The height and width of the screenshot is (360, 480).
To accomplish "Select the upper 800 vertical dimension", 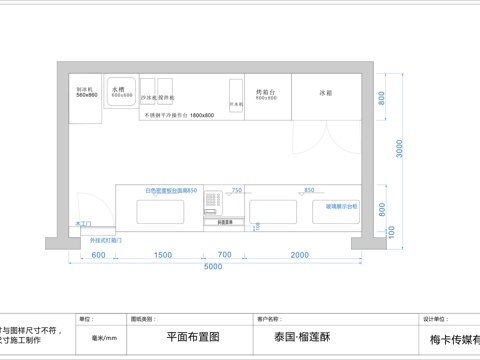I will pos(381,98).
